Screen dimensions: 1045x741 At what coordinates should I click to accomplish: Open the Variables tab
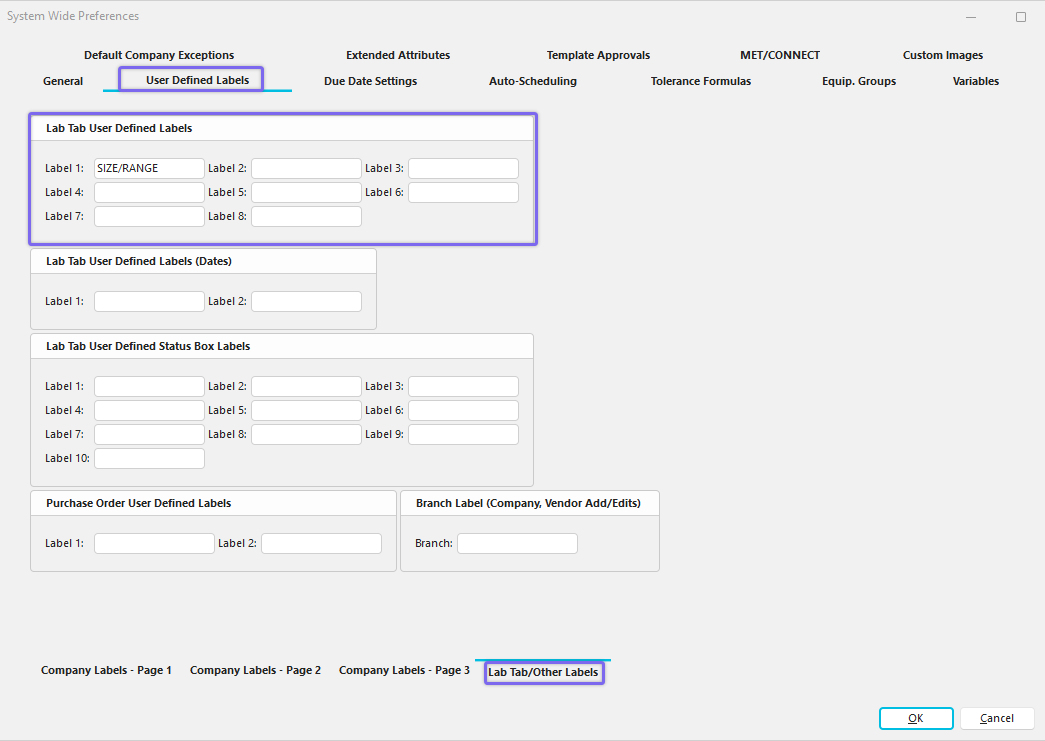click(975, 81)
